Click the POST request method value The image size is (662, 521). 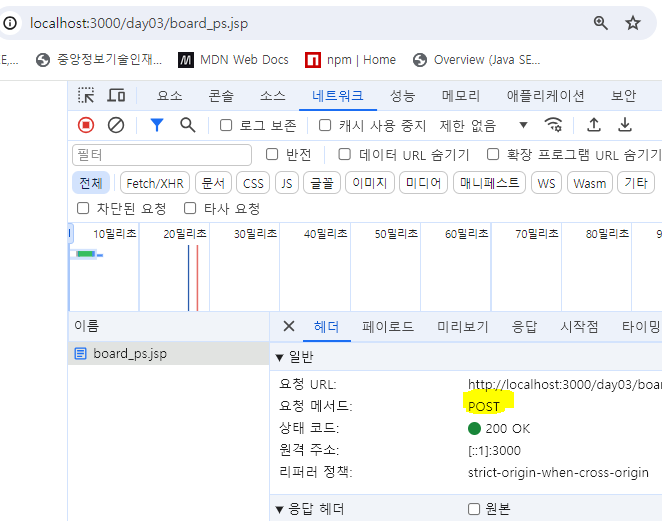click(484, 406)
